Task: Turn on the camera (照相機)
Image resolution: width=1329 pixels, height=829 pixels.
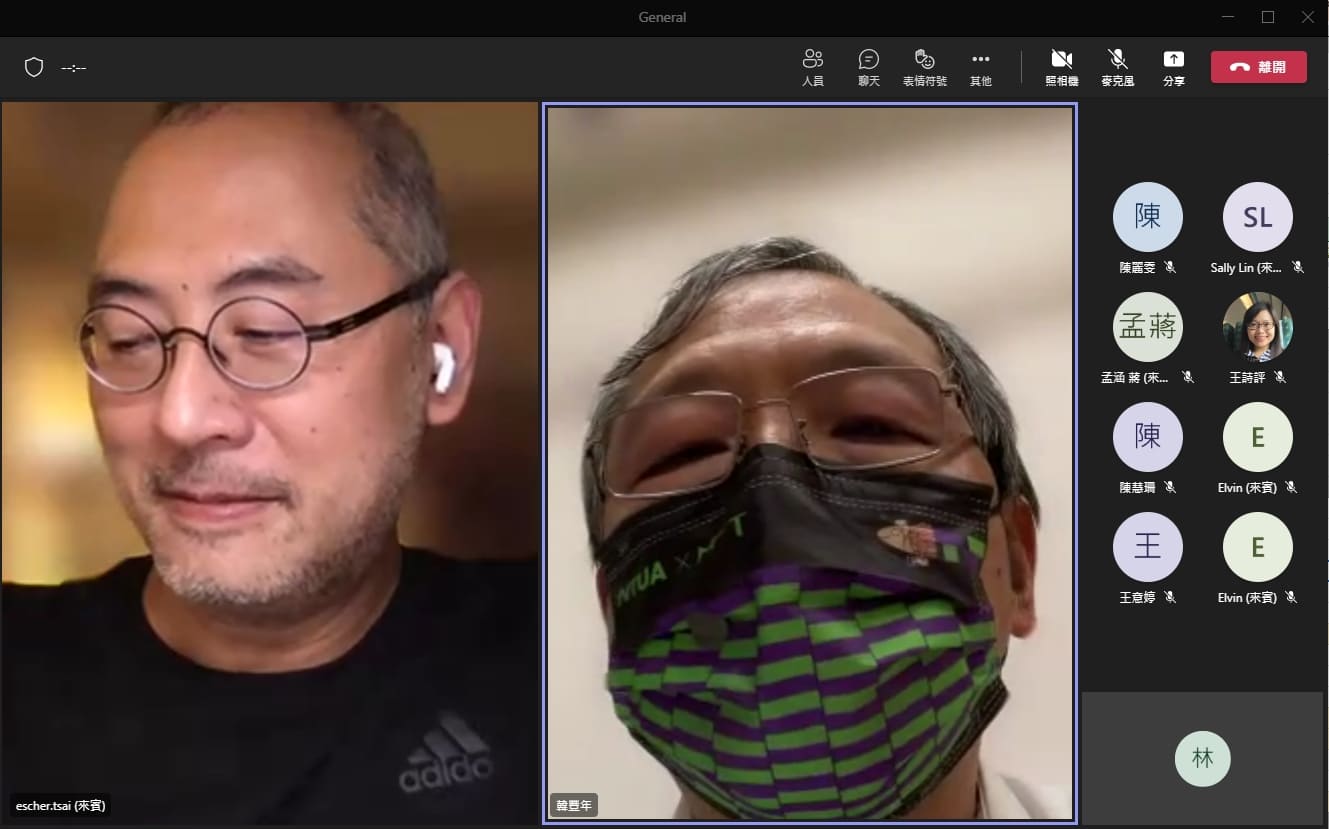Action: (1061, 67)
